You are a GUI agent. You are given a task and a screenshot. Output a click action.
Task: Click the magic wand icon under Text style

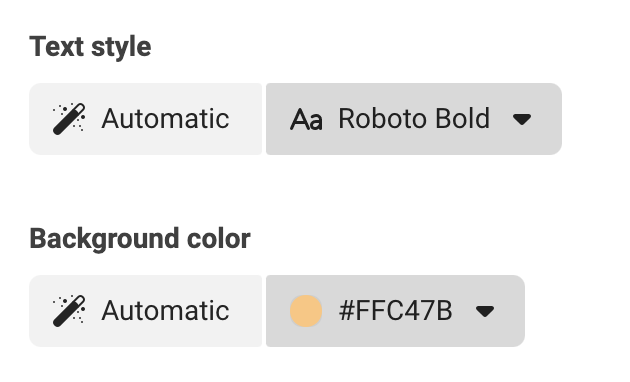pyautogui.click(x=69, y=119)
